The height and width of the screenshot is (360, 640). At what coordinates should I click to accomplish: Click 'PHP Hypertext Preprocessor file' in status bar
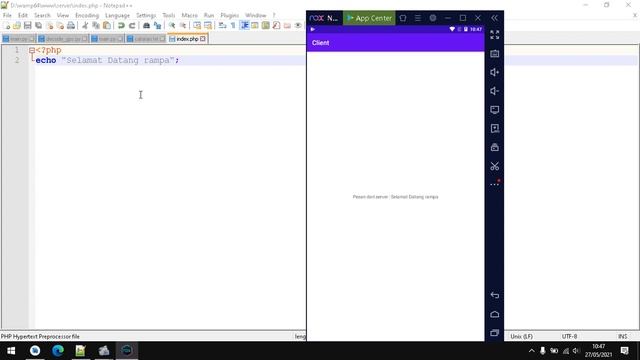pos(40,336)
